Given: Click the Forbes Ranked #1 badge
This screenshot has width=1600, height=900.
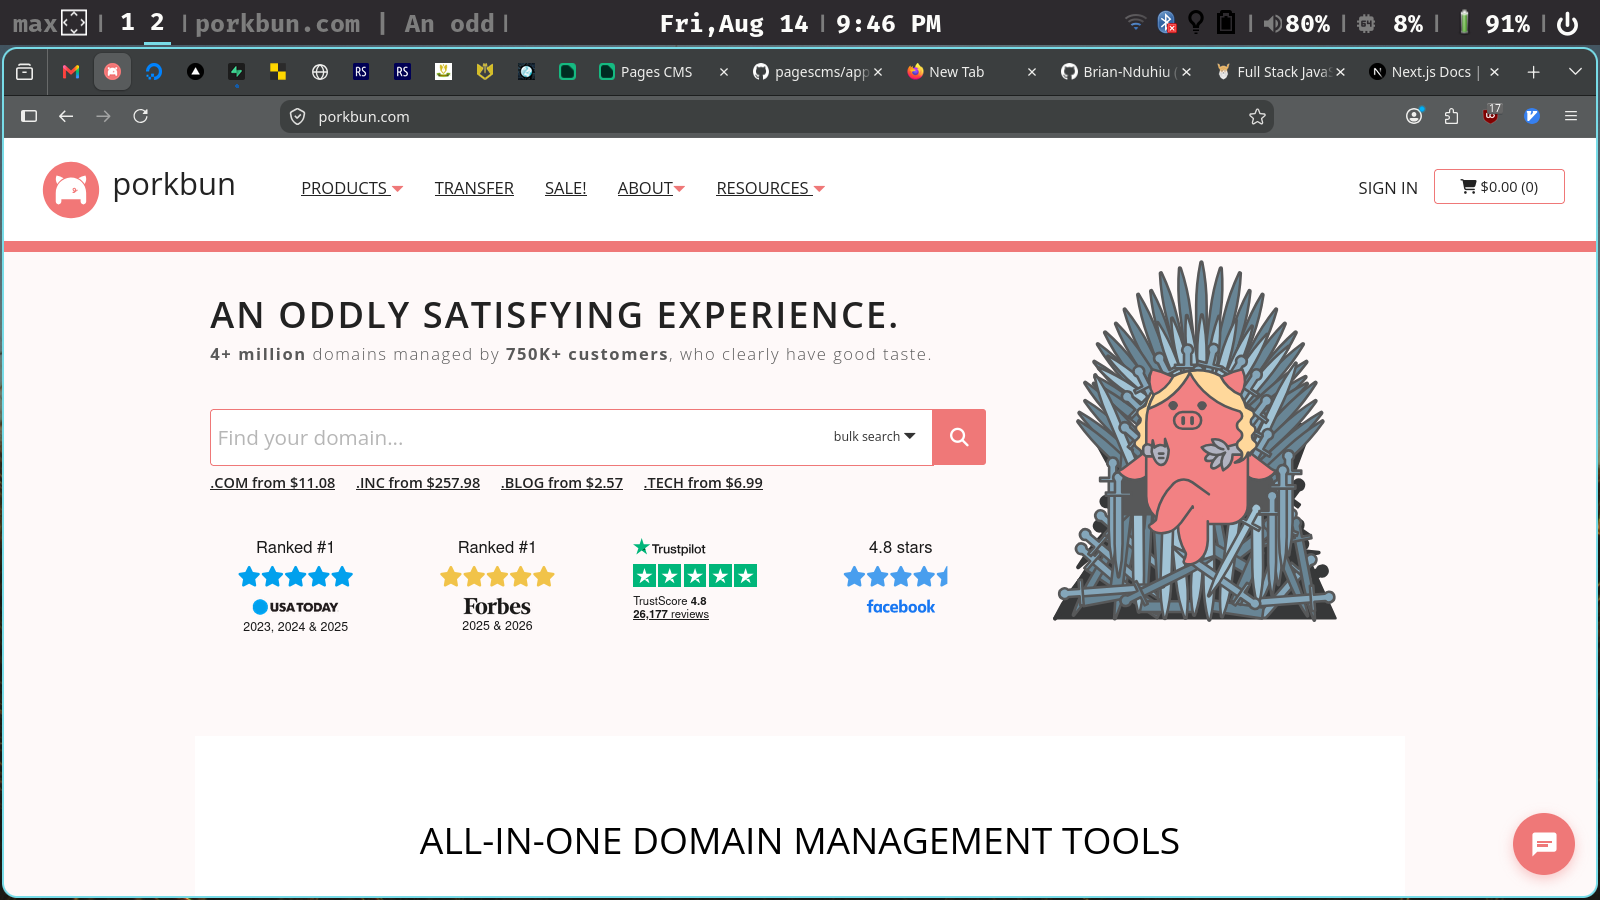Looking at the screenshot, I should point(497,586).
